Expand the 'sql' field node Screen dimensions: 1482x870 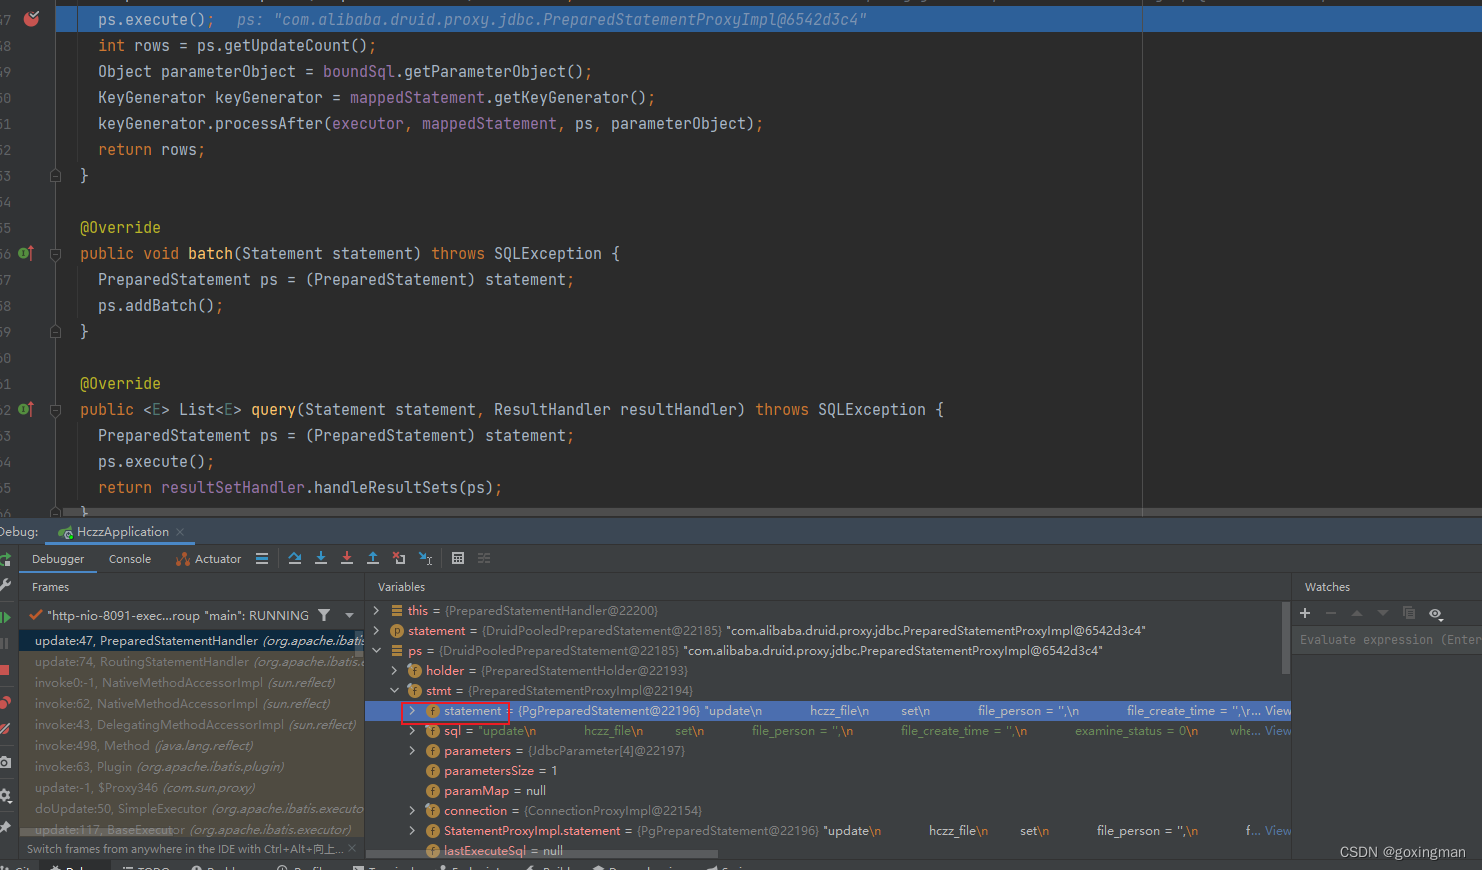(412, 731)
